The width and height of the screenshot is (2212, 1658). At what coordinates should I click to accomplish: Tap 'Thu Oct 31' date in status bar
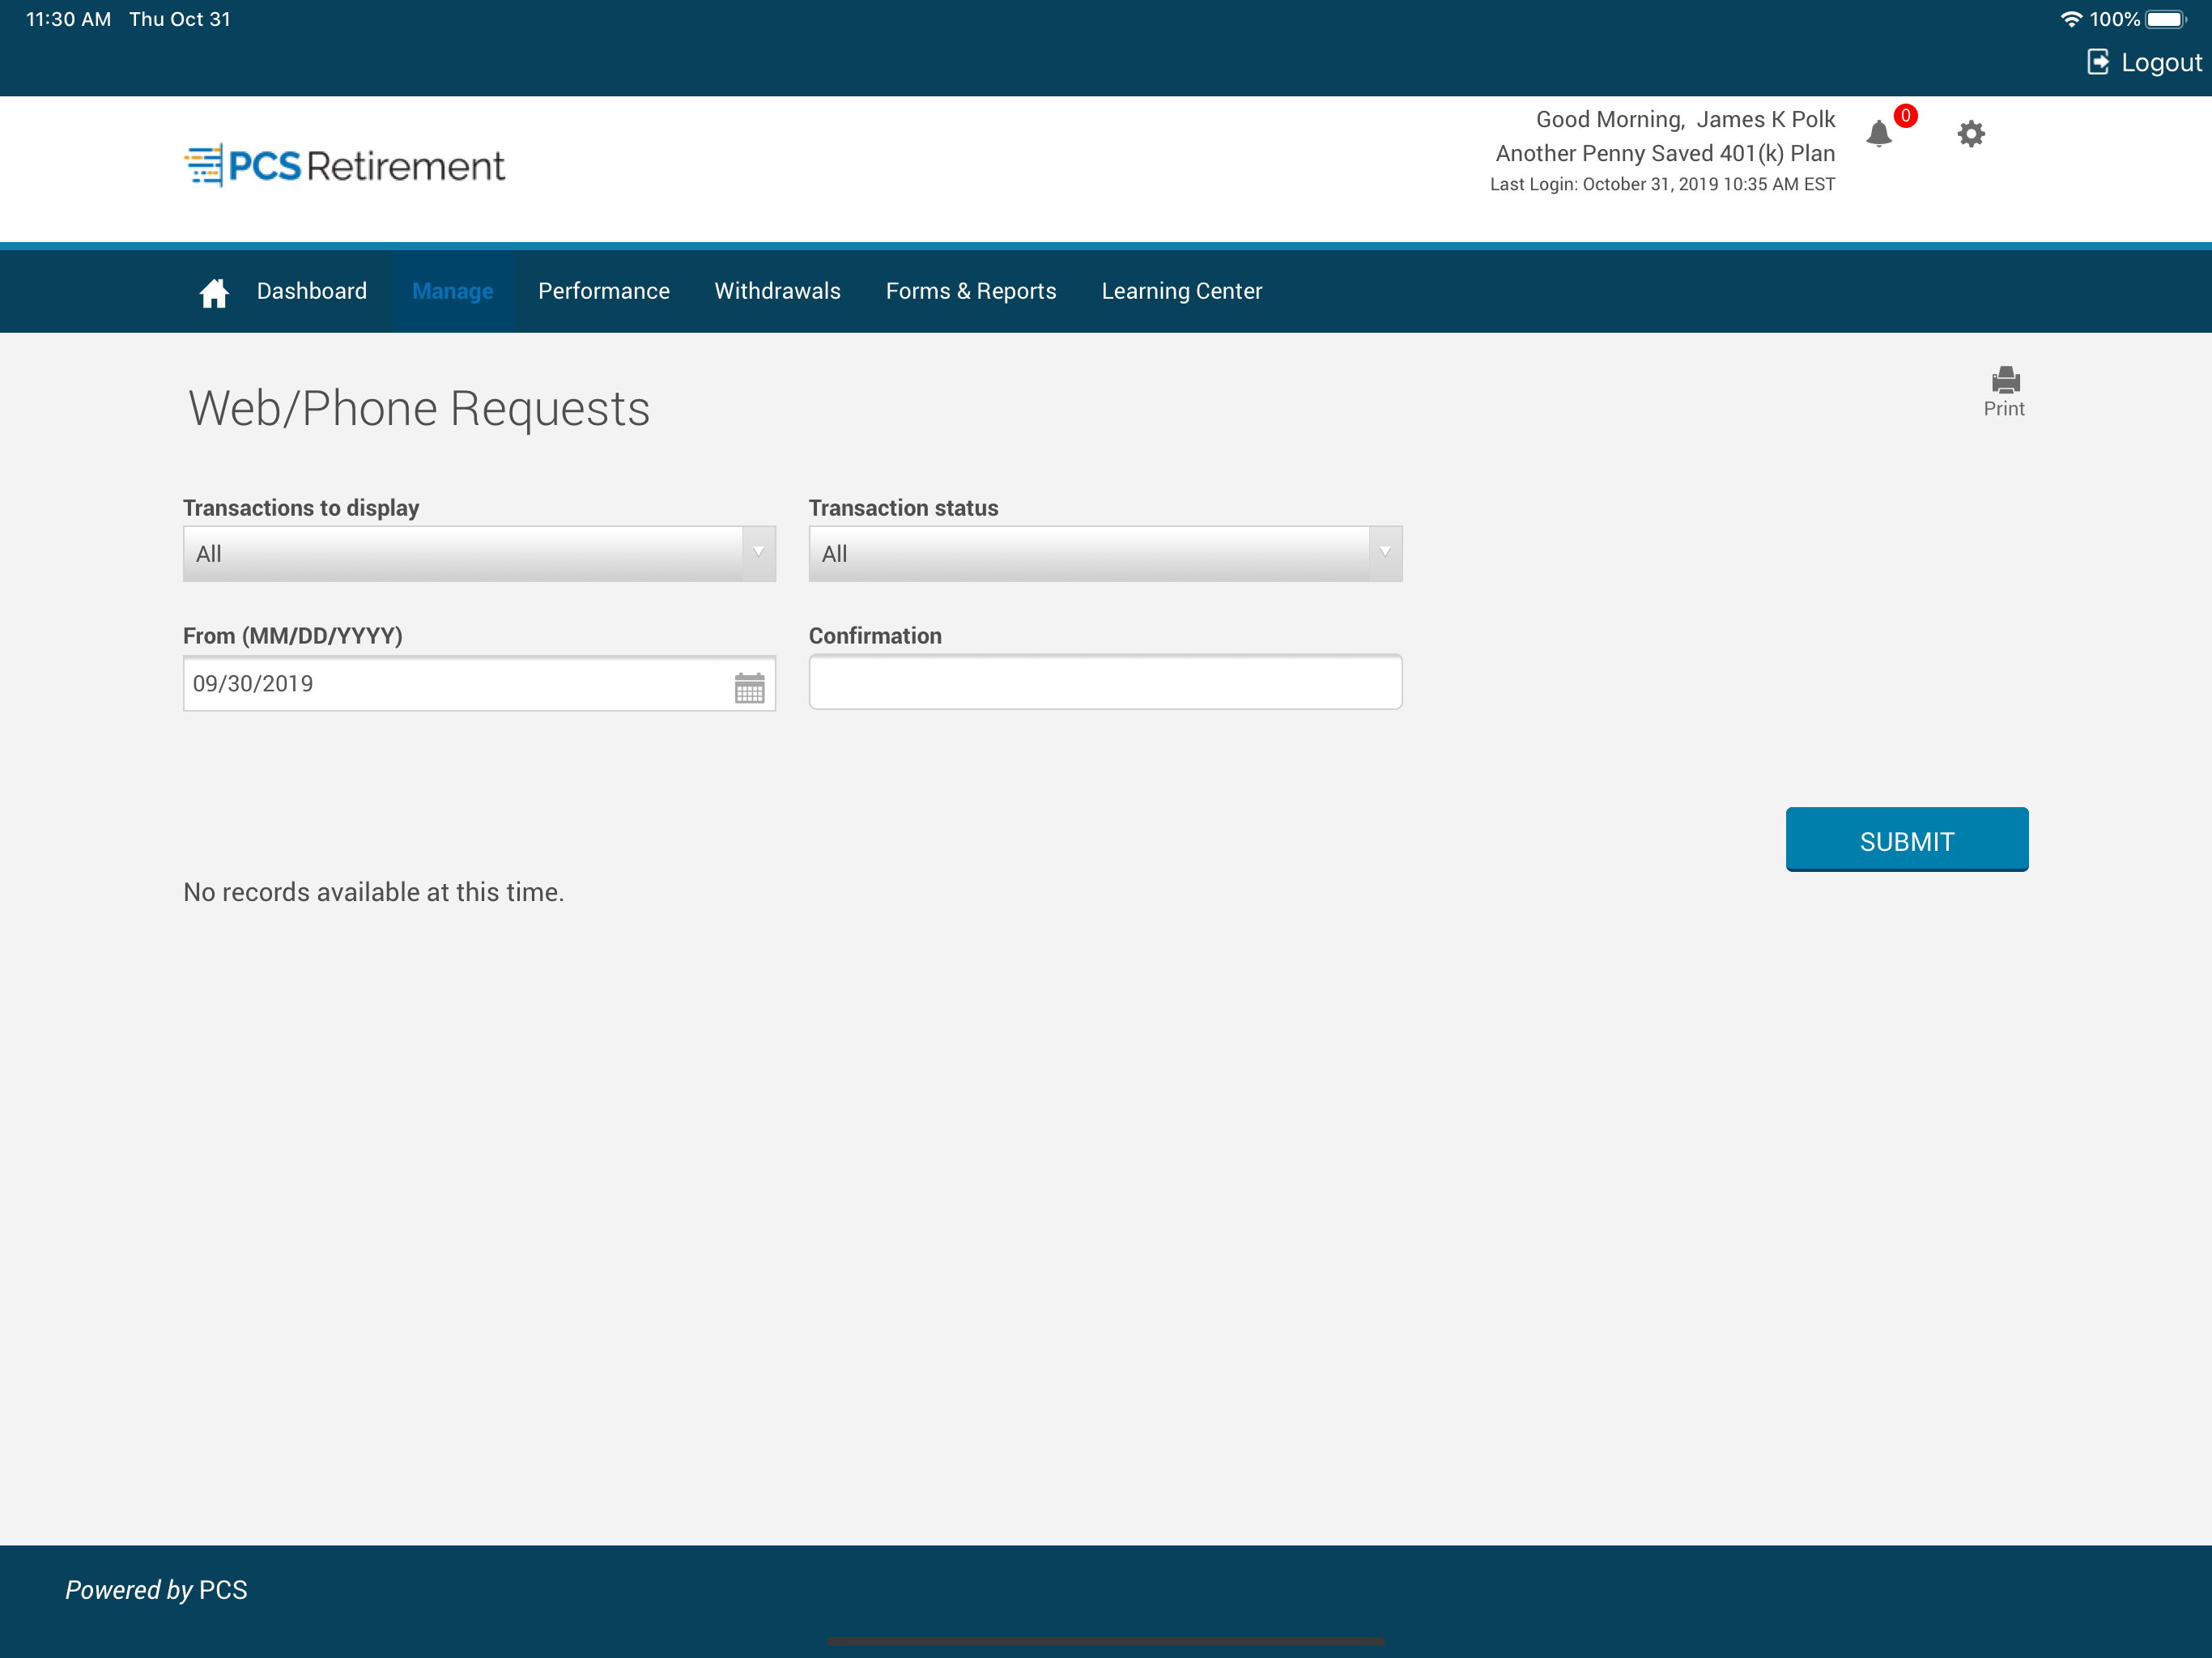coord(180,19)
